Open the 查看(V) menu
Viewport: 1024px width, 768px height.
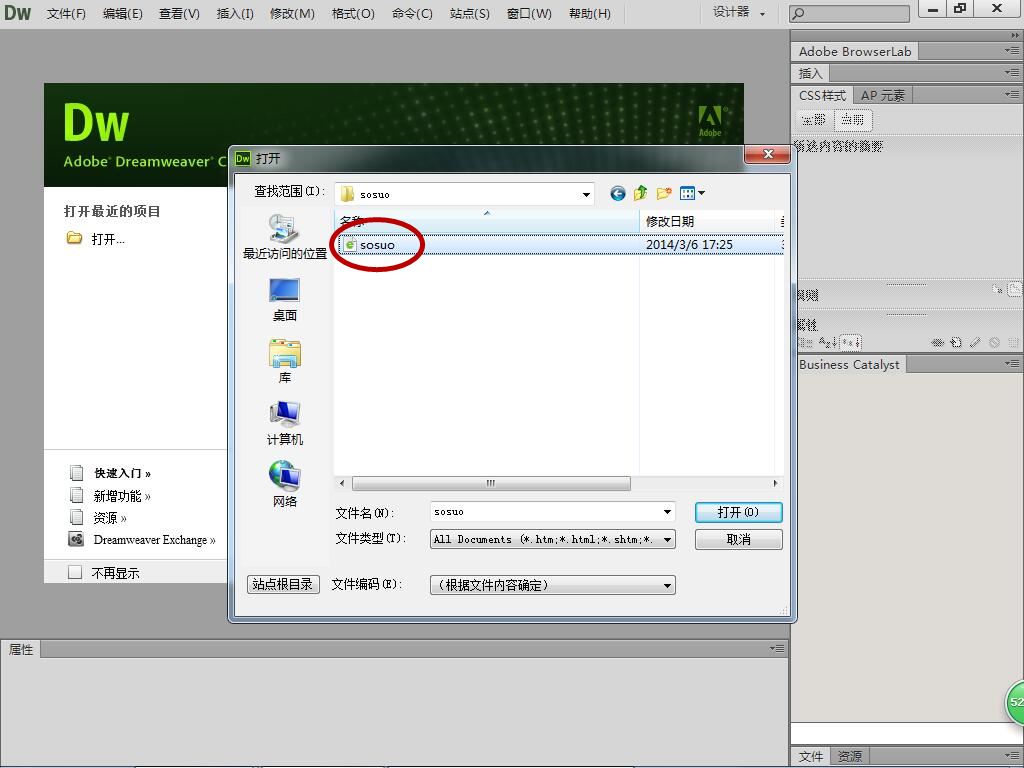click(x=180, y=14)
